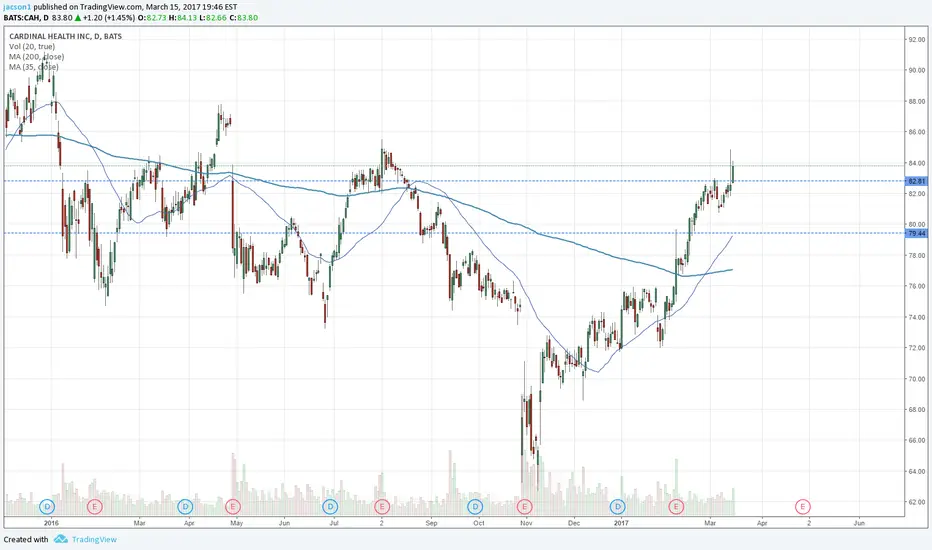Click the 70.00 price axis label
Screen dimensions: 932x550
click(x=916, y=379)
